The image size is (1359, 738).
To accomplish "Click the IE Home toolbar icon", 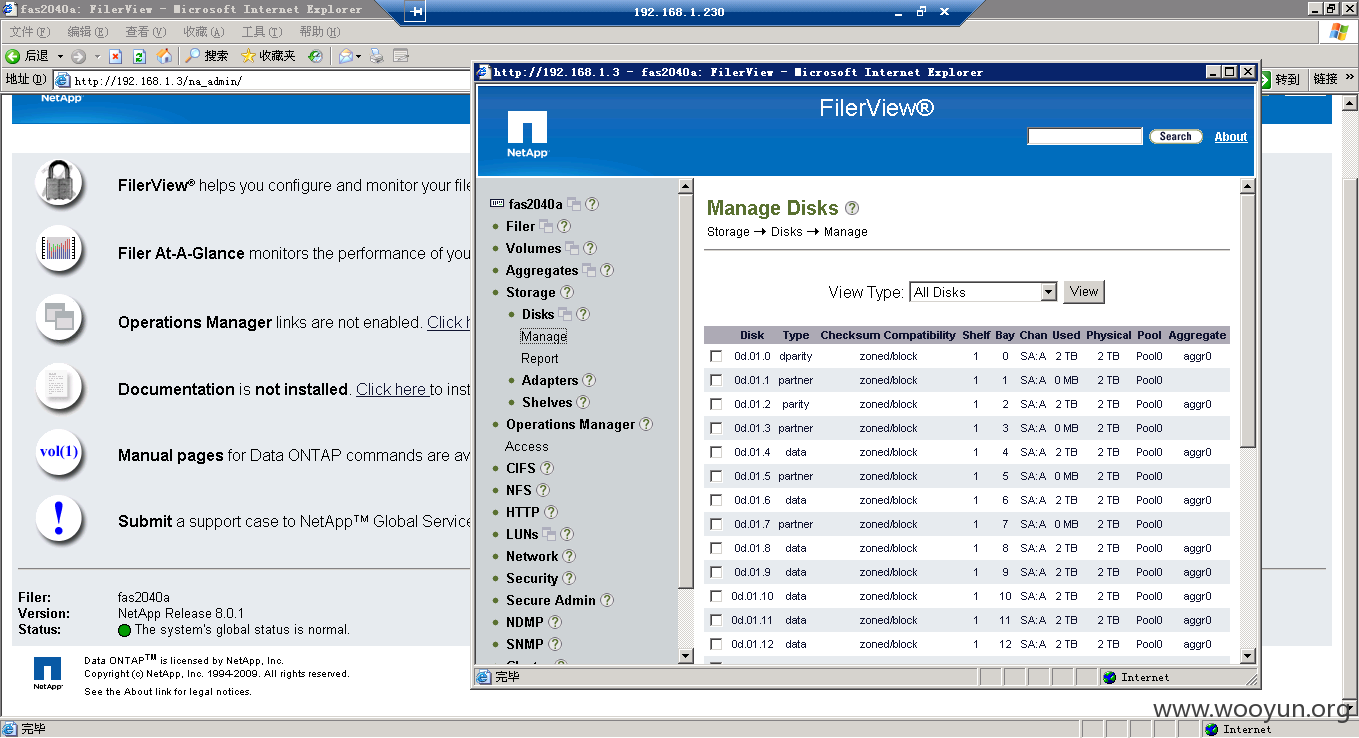I will [x=165, y=56].
